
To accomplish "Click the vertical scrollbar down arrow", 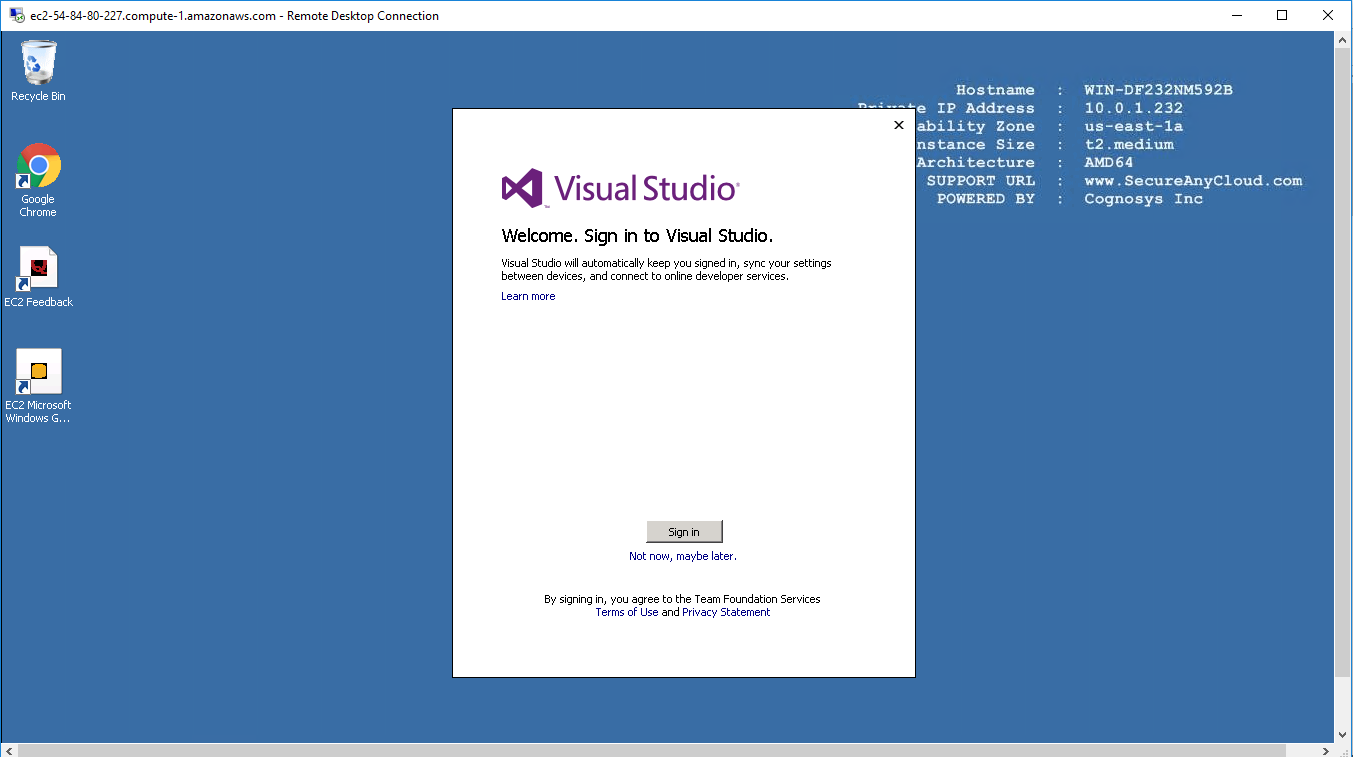I will pos(1344,734).
